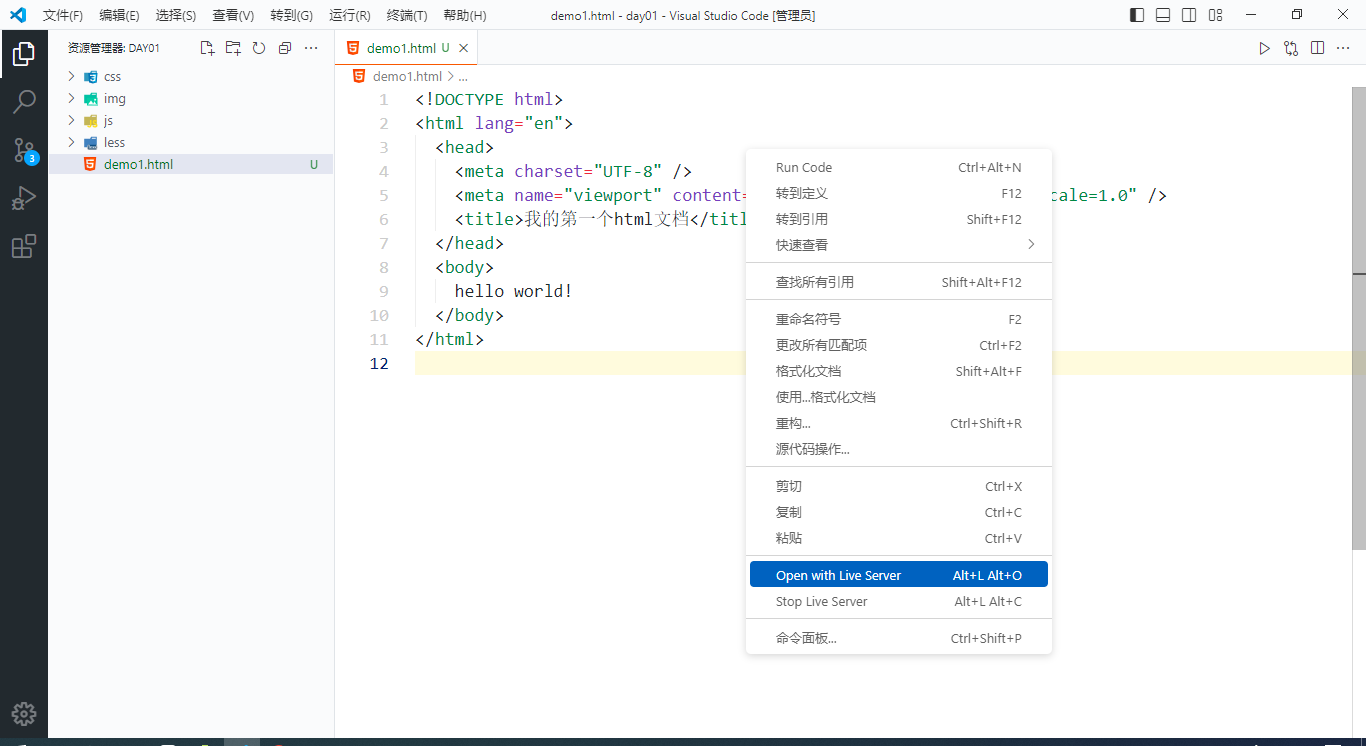Click the VS Code logo icon
Screen dimensions: 1366x746
click(17, 15)
